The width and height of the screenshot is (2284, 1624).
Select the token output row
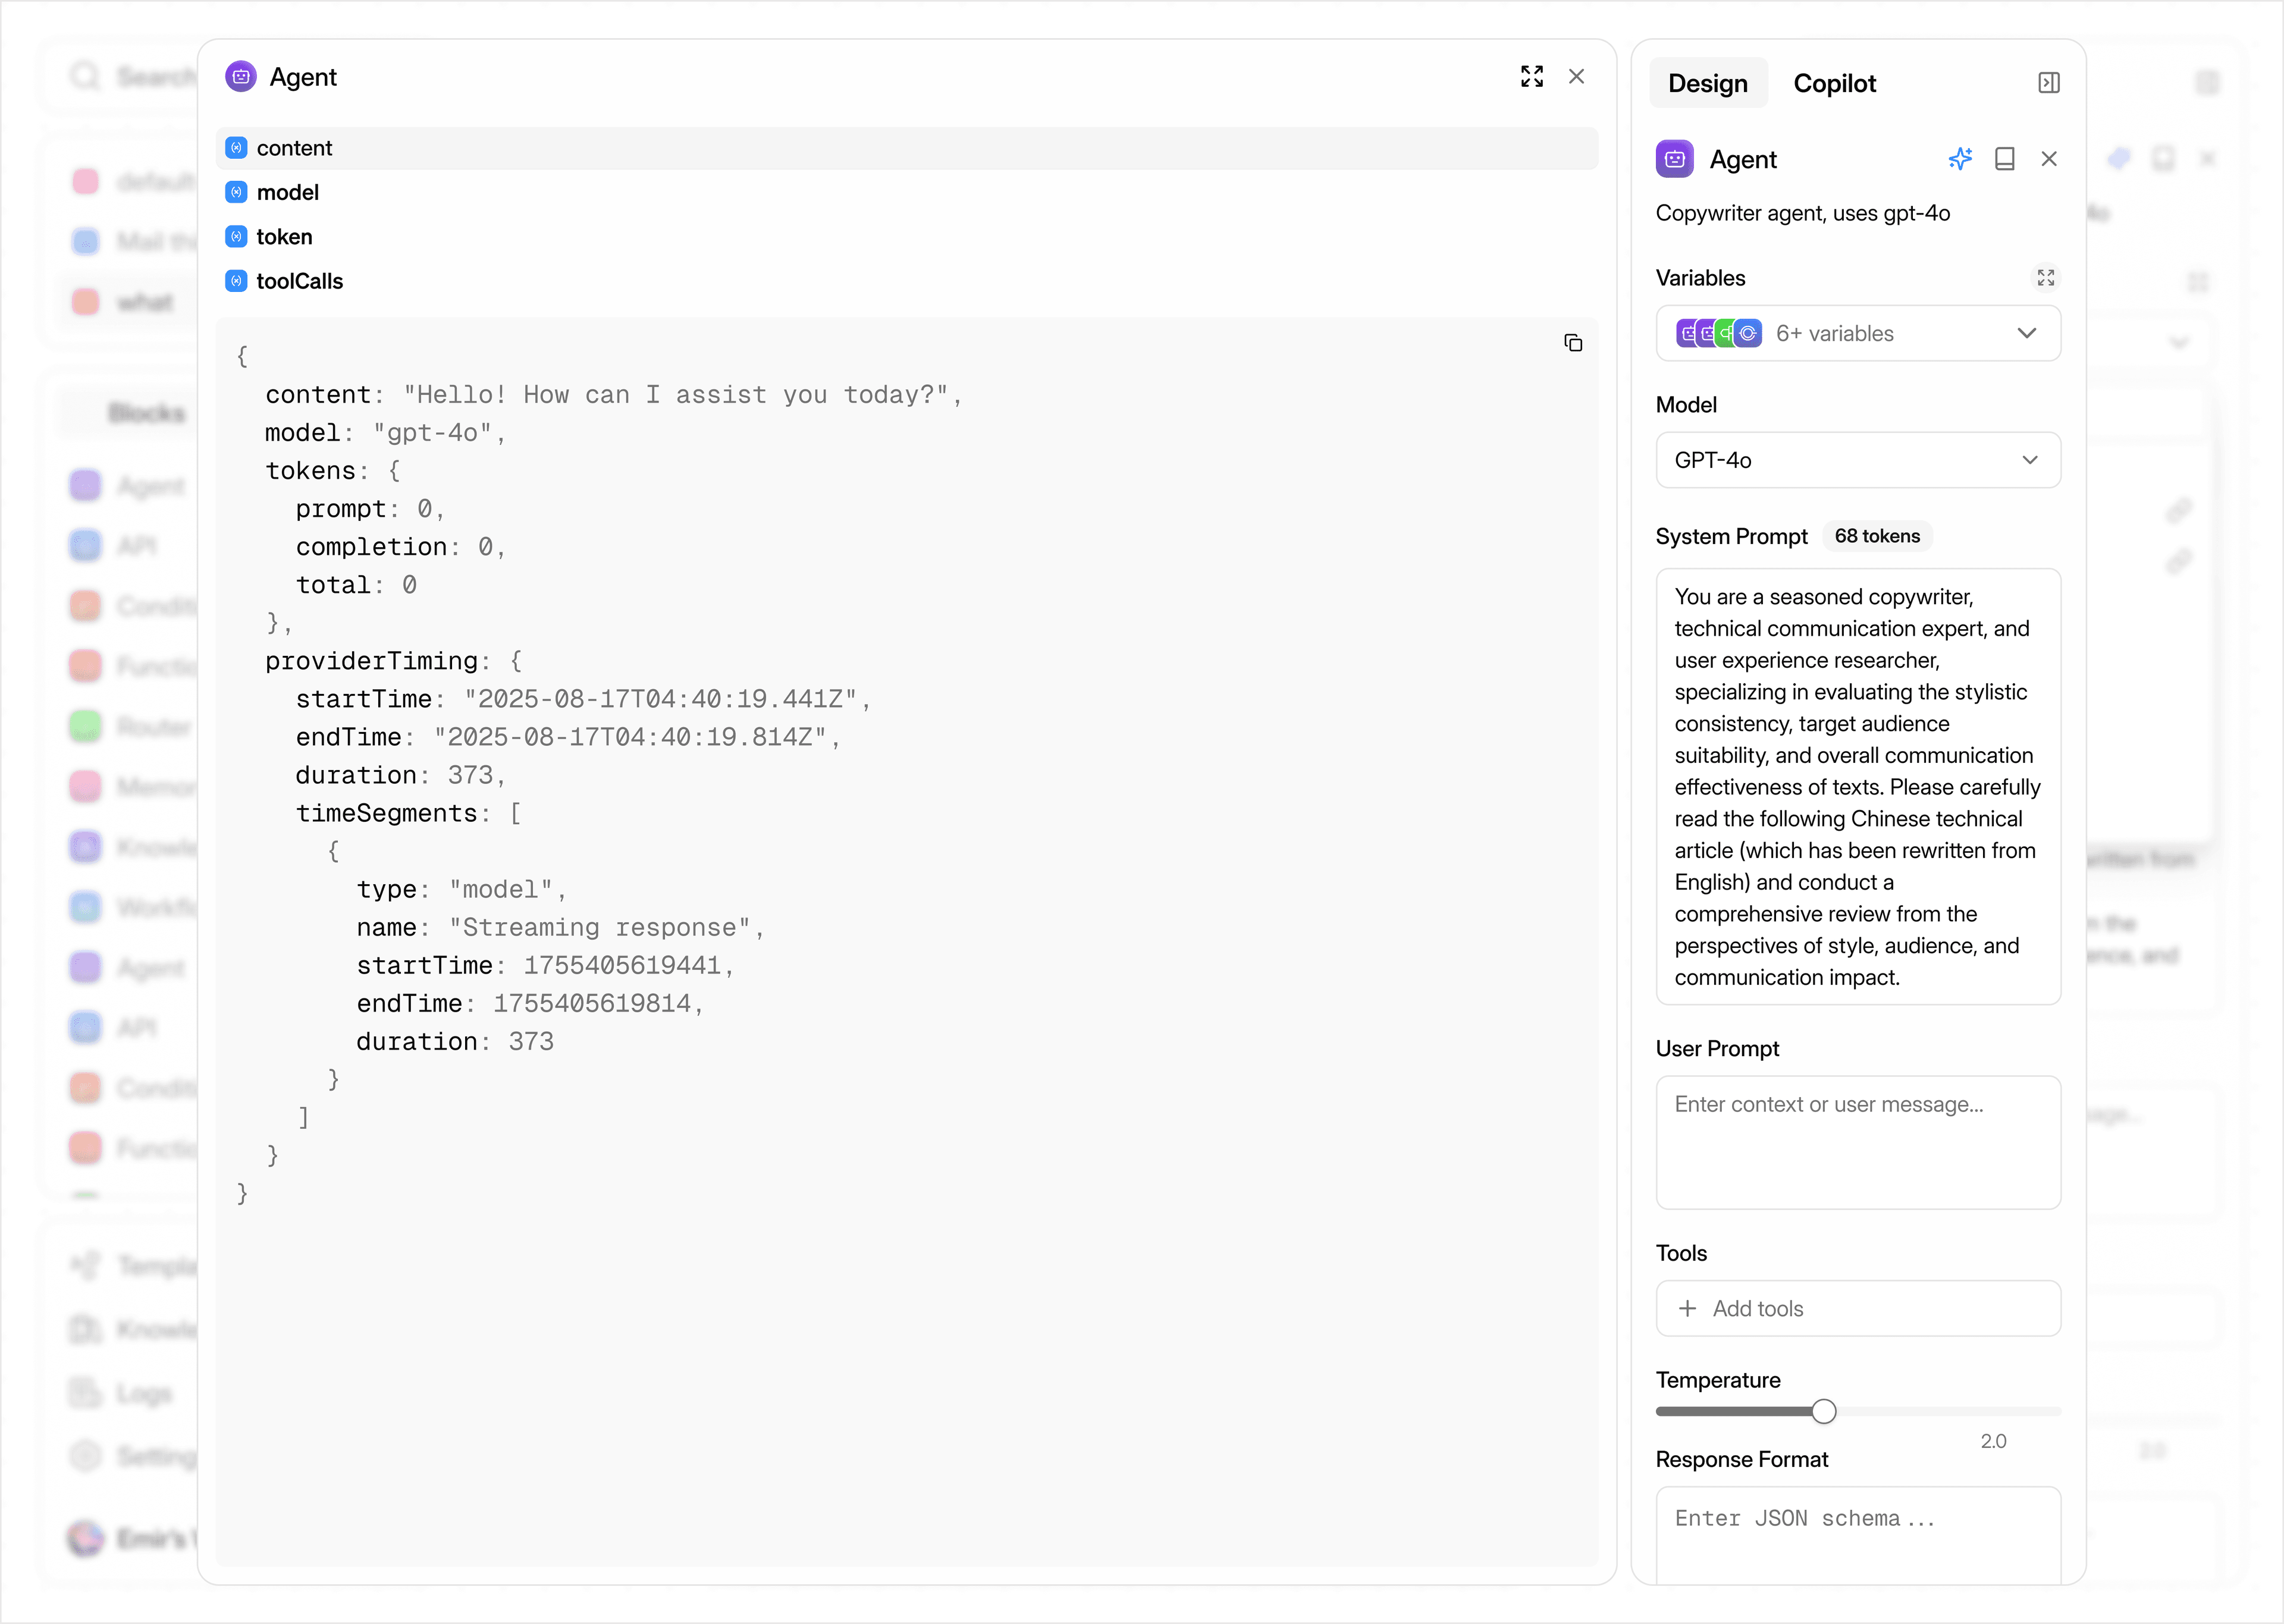[906, 237]
